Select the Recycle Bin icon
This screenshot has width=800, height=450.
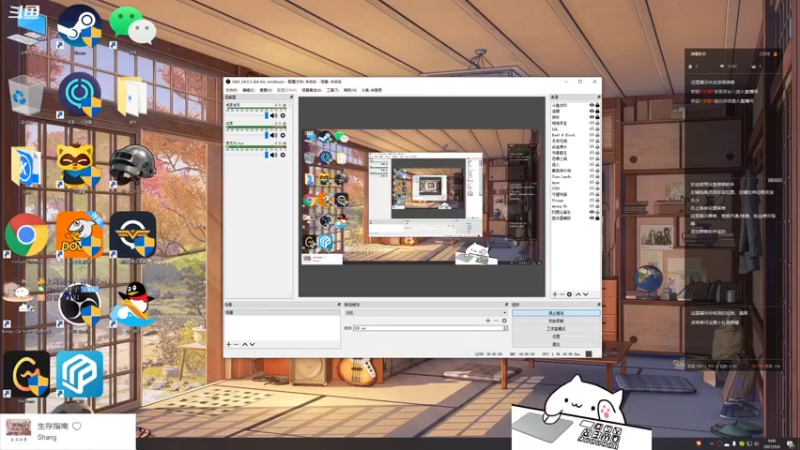(26, 98)
